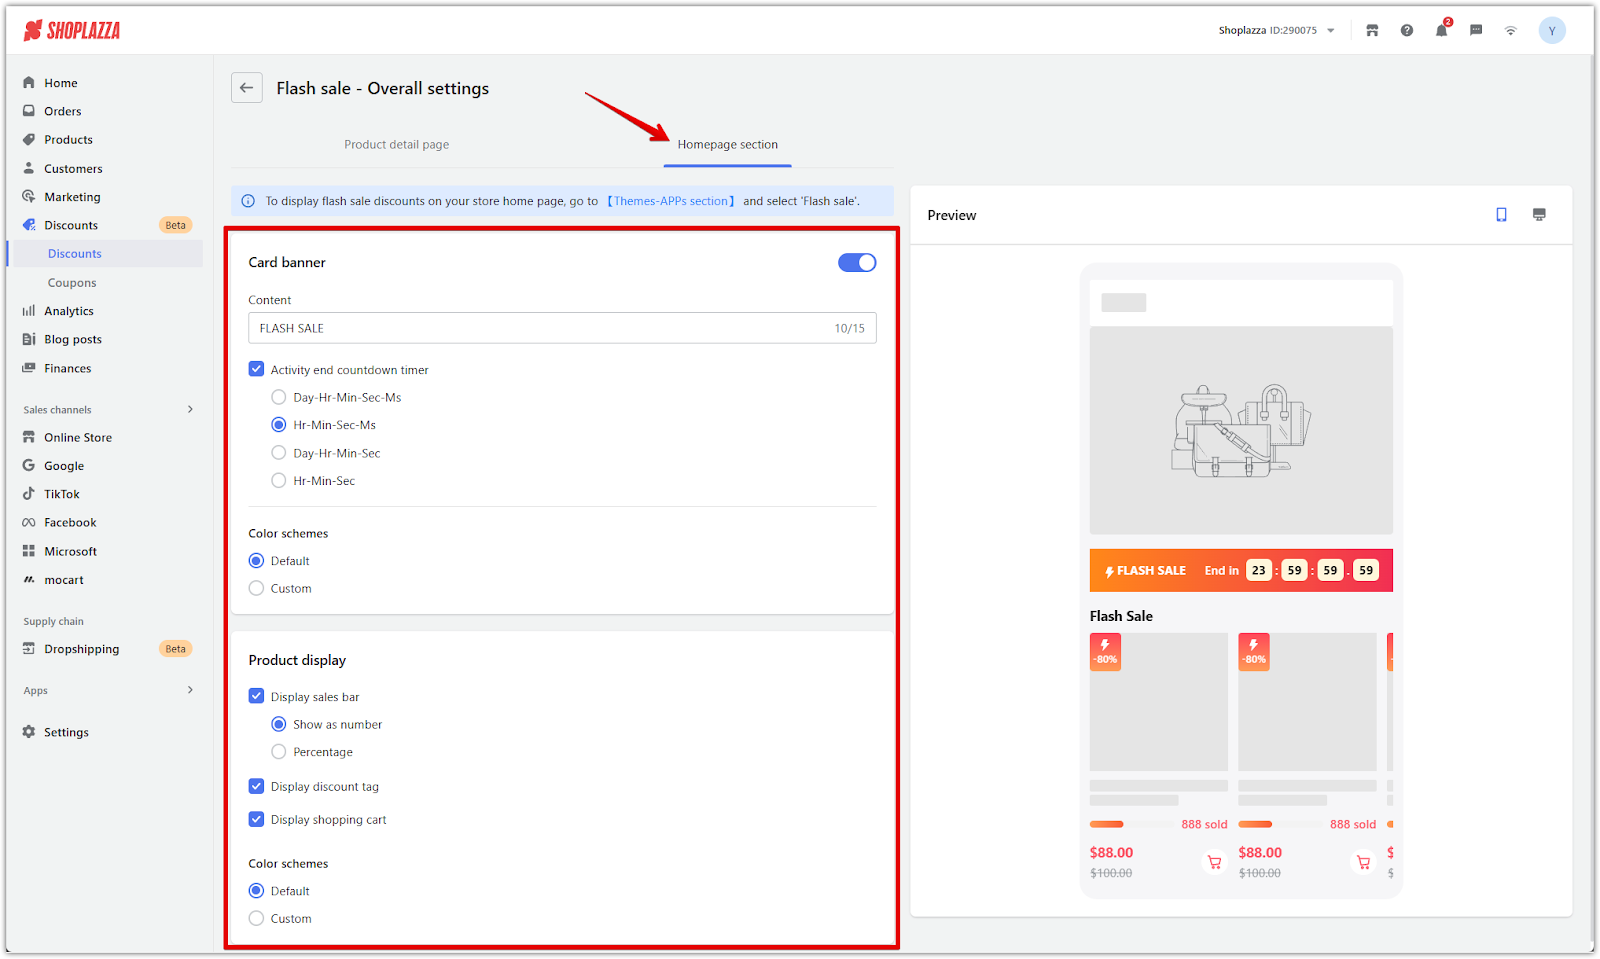
Task: Uncheck Display shopping cart
Action: click(x=256, y=819)
